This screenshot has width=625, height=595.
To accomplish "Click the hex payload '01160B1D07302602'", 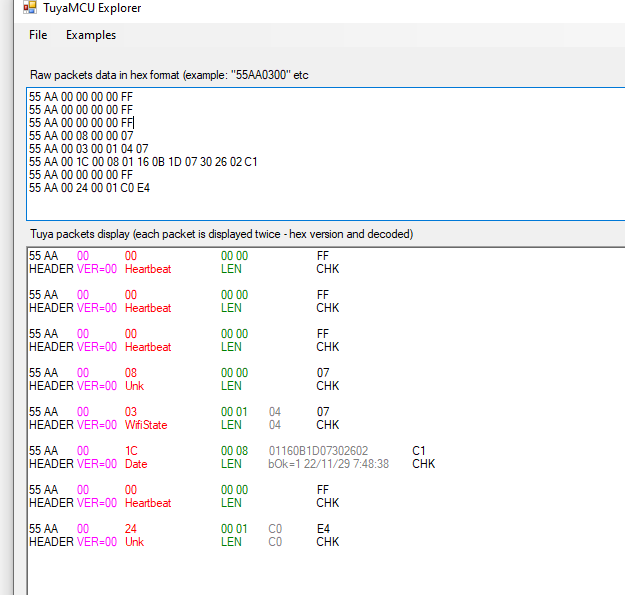I will pos(318,451).
